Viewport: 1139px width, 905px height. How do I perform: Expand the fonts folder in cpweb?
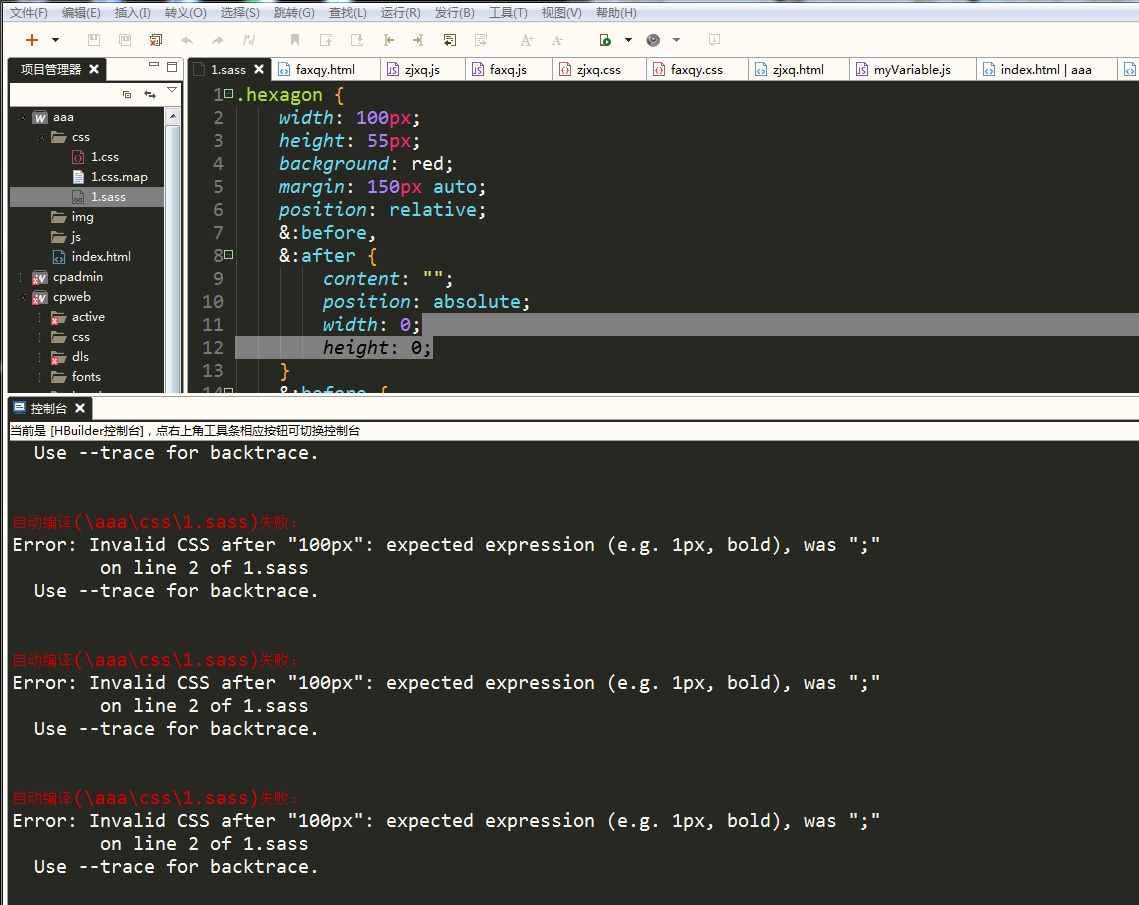tap(39, 377)
